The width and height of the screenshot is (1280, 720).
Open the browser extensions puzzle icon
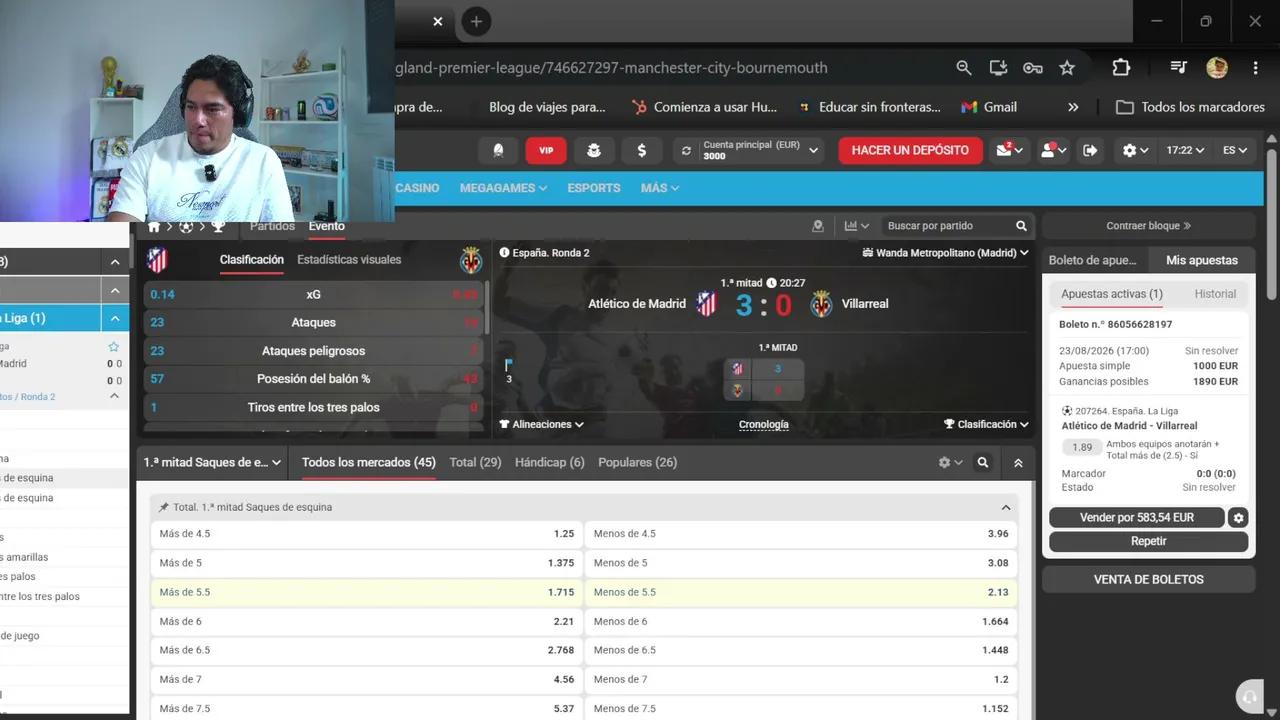1121,68
